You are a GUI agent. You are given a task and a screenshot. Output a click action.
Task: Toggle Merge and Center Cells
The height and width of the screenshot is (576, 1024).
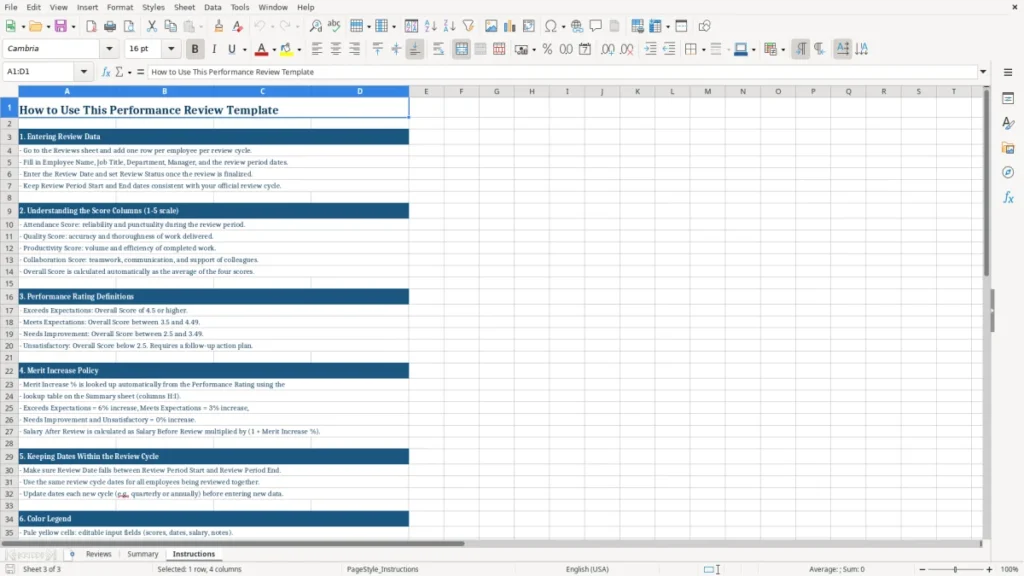[x=461, y=49]
